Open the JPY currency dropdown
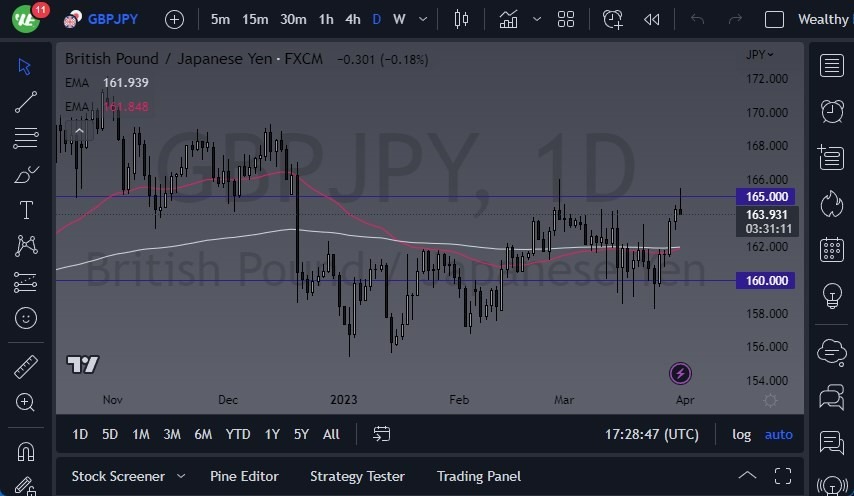The image size is (854, 496). coord(760,54)
